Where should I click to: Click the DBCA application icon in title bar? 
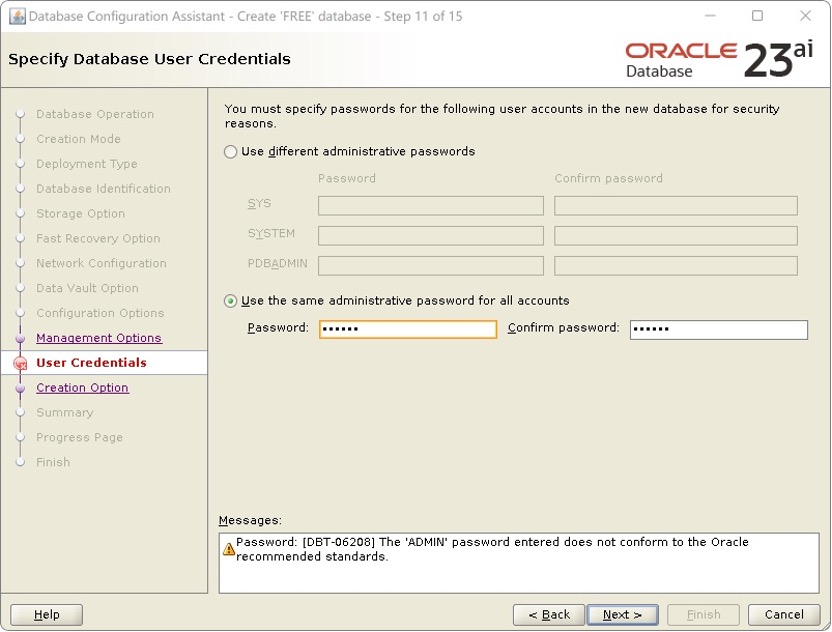15,16
